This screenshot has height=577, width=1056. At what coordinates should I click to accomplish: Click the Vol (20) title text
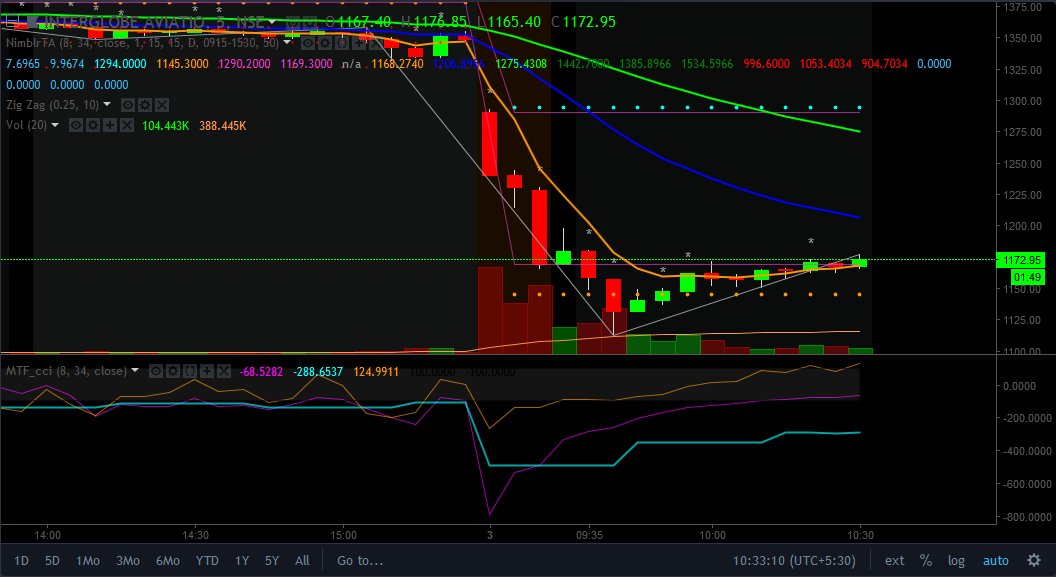click(x=26, y=125)
